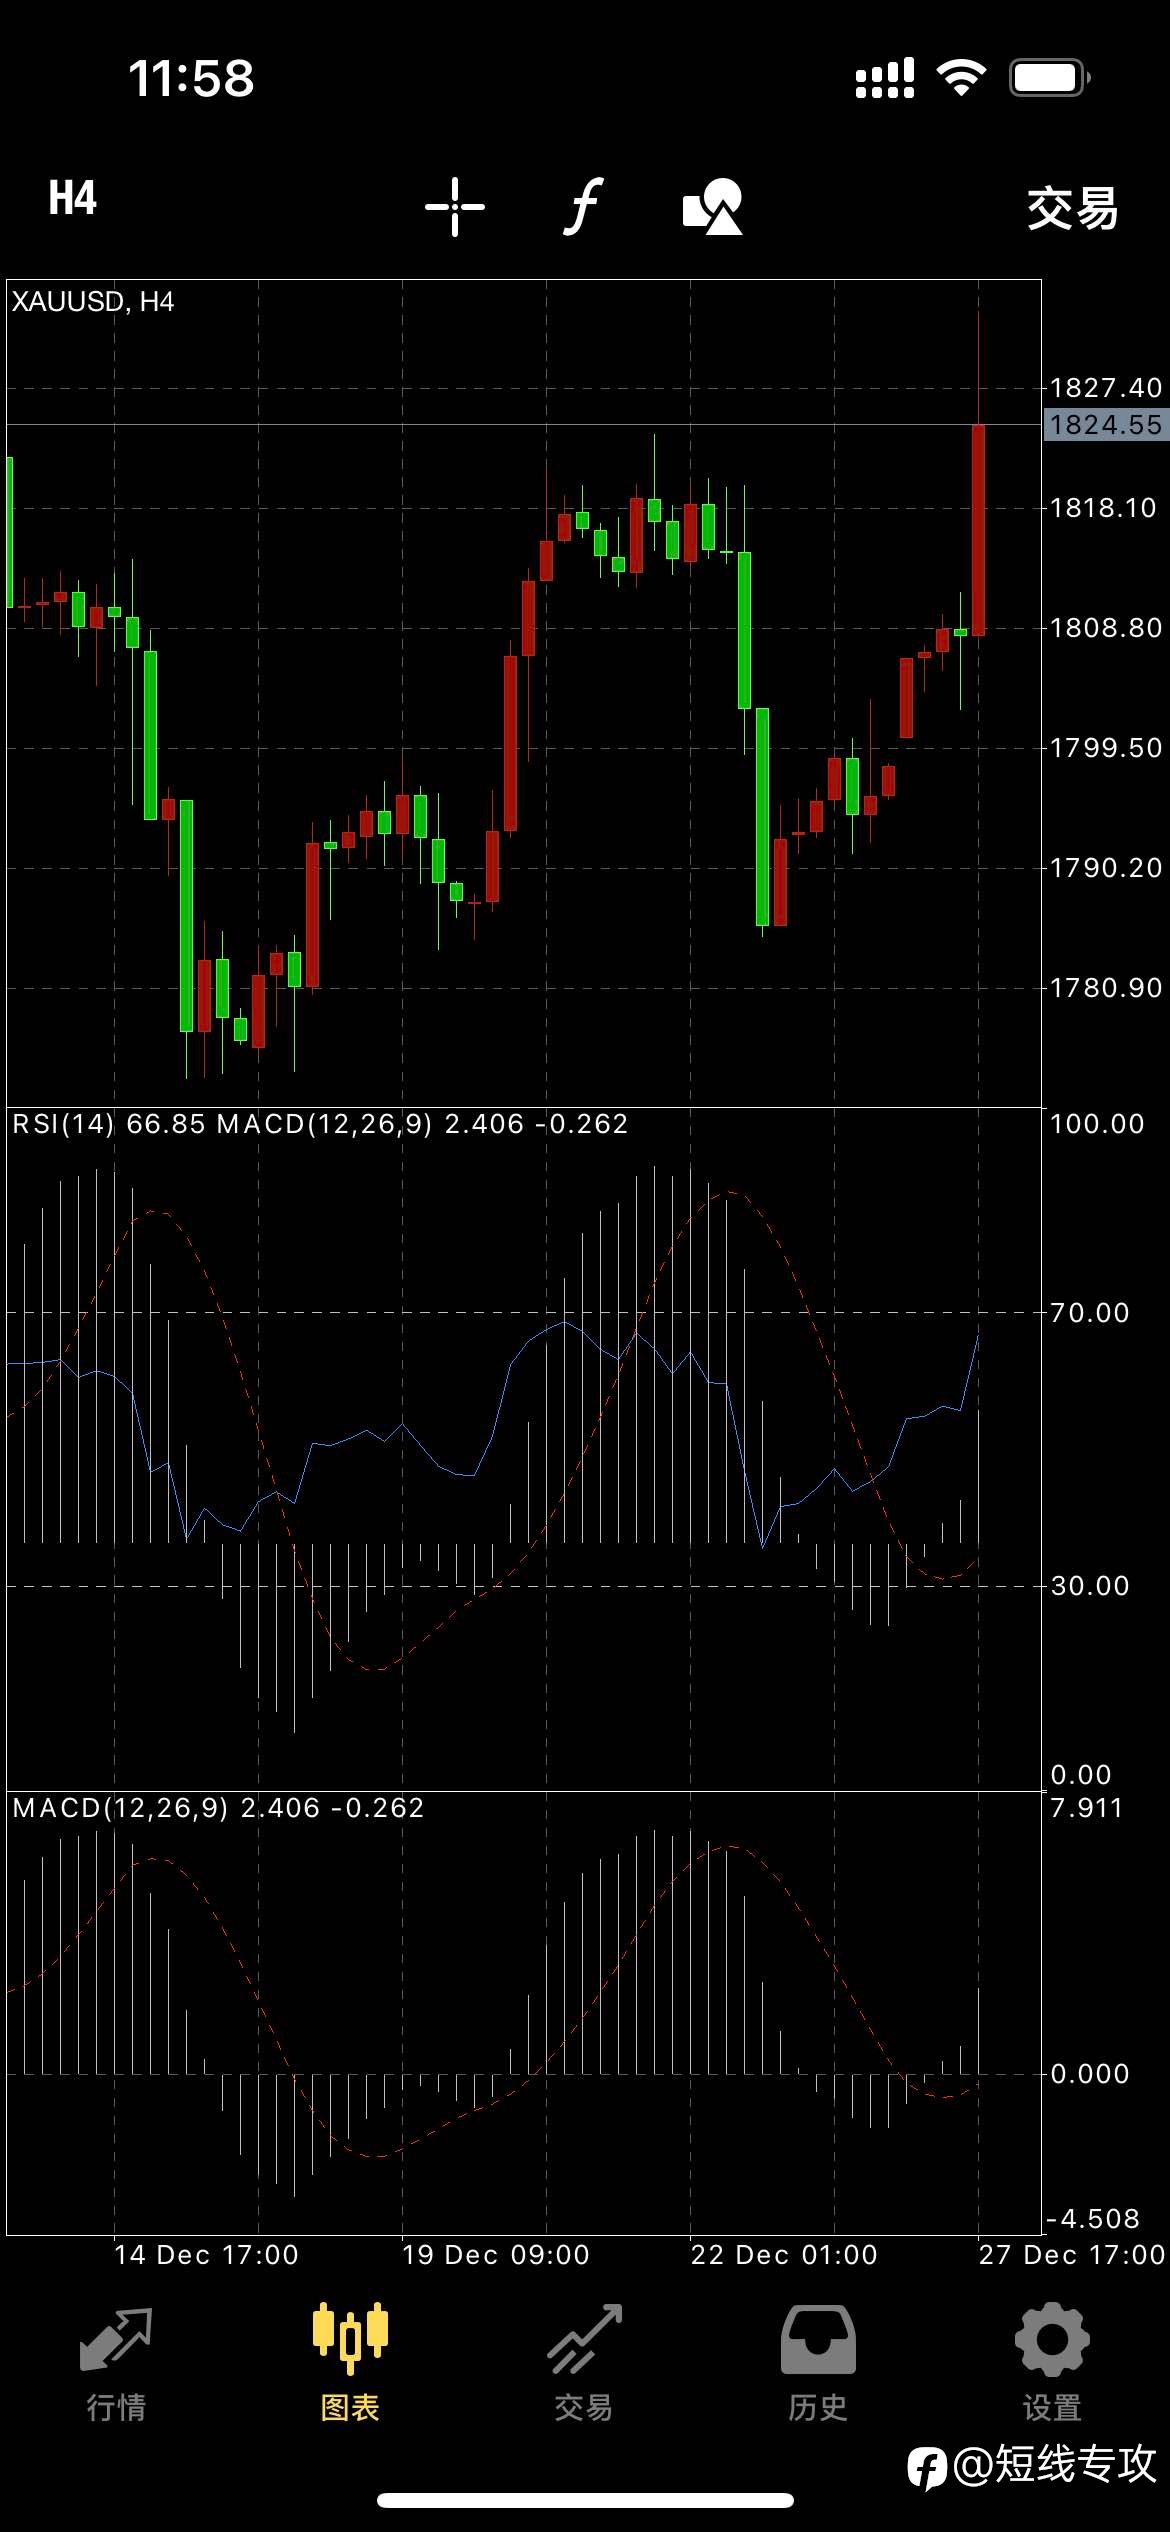
Task: Tap the latest tall red candlestick
Action: [x=978, y=530]
